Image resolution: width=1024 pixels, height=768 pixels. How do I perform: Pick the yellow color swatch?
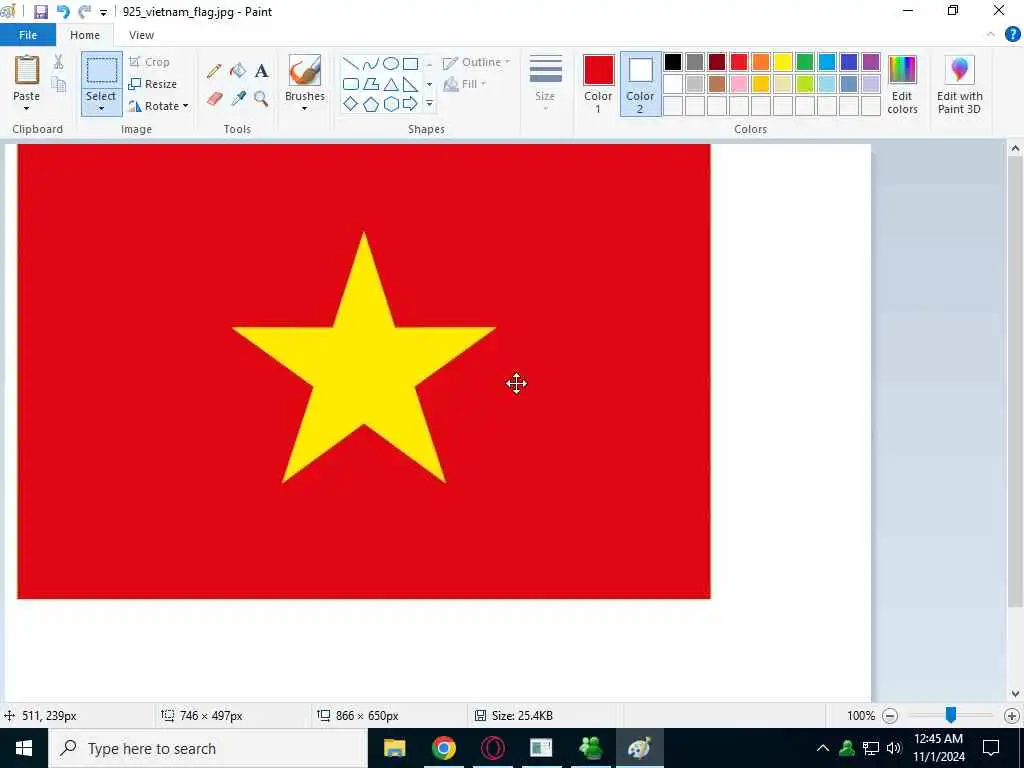(x=782, y=62)
